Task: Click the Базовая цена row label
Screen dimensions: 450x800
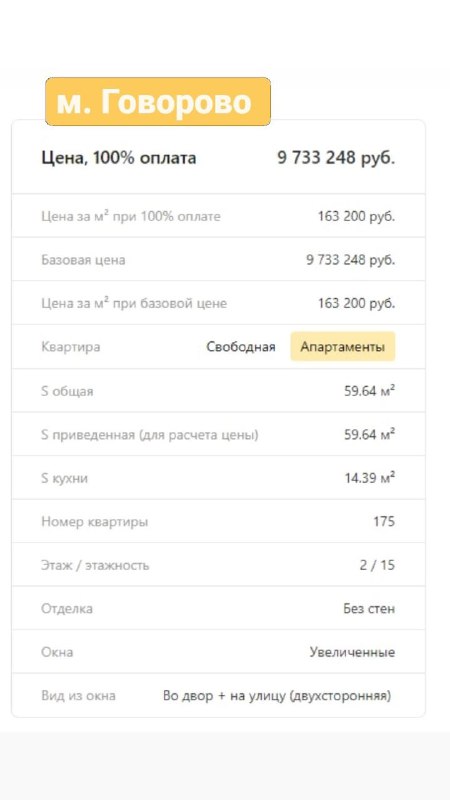Action: [x=83, y=260]
